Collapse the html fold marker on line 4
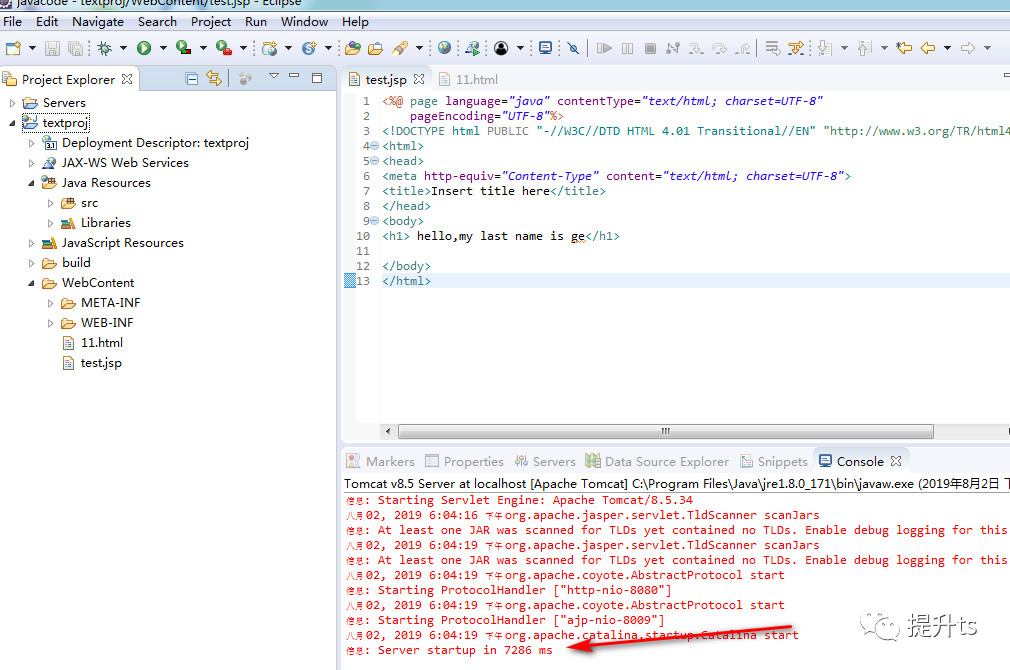Image resolution: width=1010 pixels, height=670 pixels. coord(375,146)
